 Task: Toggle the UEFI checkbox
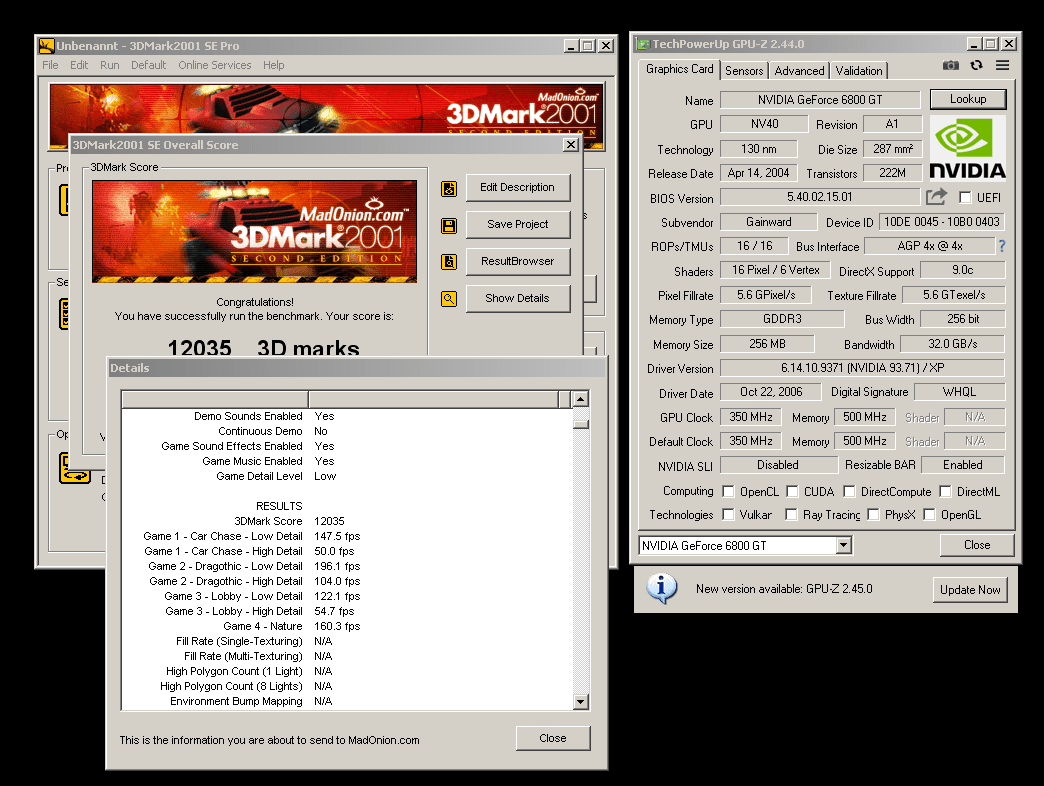pos(965,198)
